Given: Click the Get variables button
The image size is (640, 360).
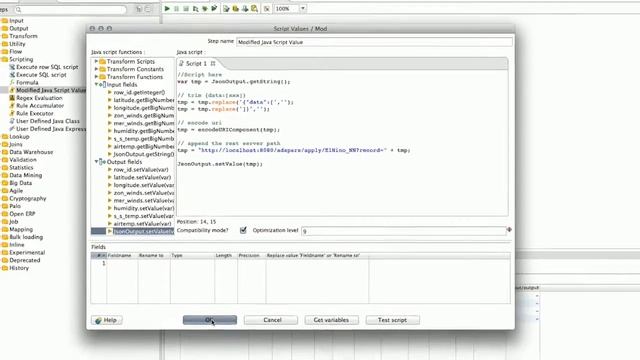Looking at the screenshot, I should click(x=331, y=320).
